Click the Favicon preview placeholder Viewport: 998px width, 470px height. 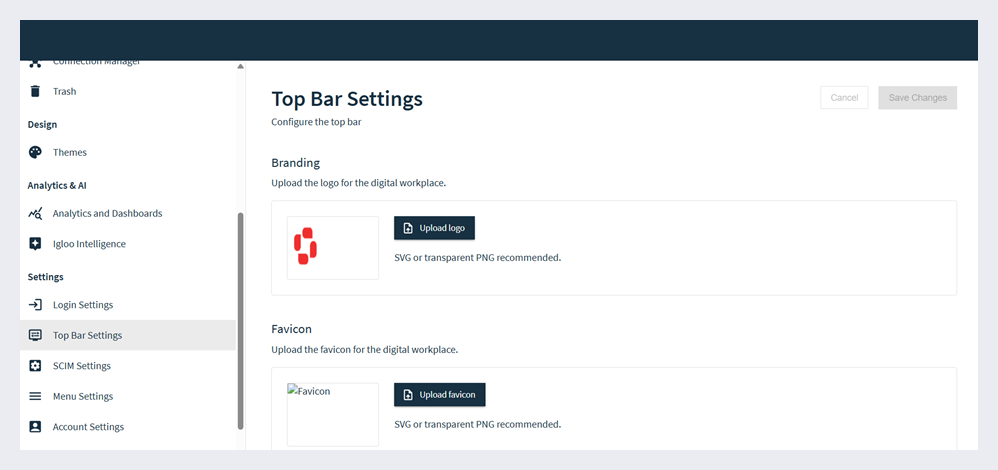coord(333,415)
